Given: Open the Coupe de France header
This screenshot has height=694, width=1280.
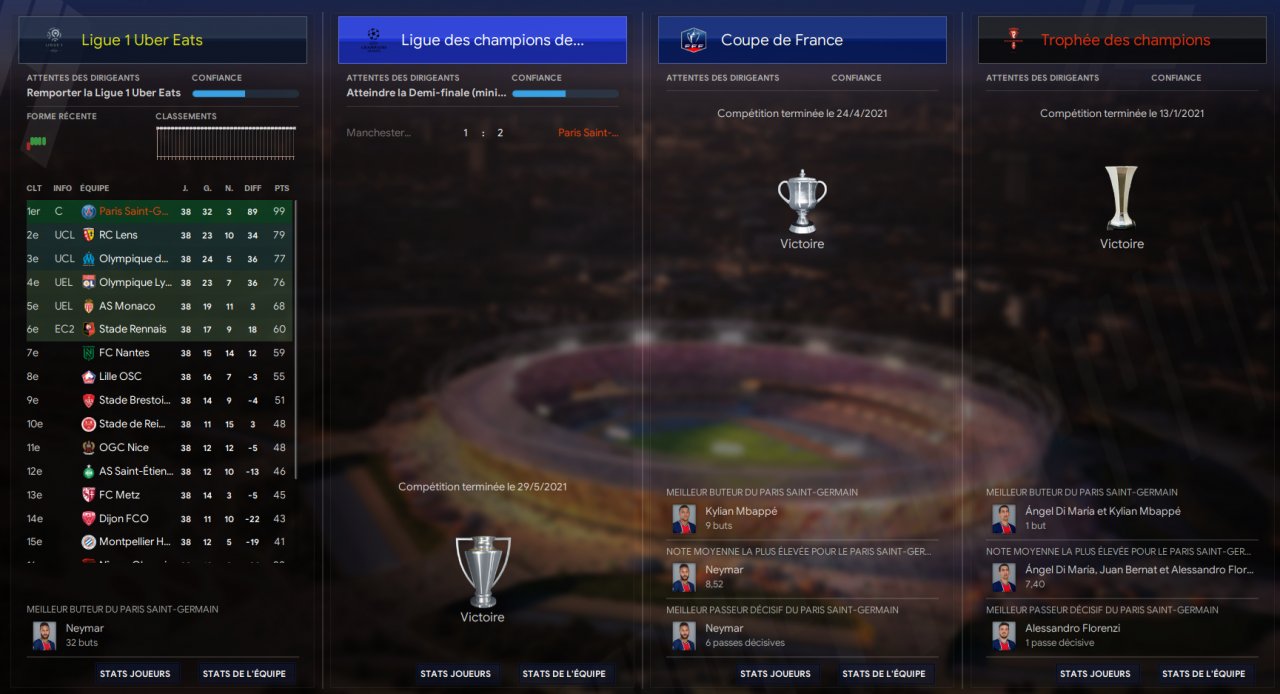Looking at the screenshot, I should click(802, 40).
